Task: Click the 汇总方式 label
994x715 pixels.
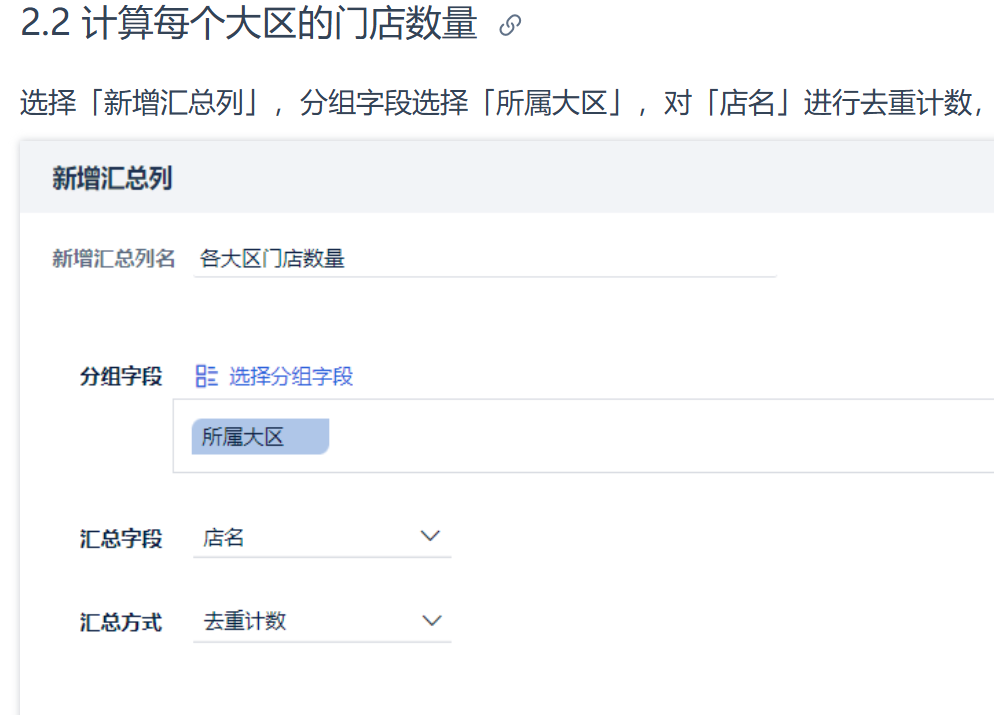Action: 121,622
